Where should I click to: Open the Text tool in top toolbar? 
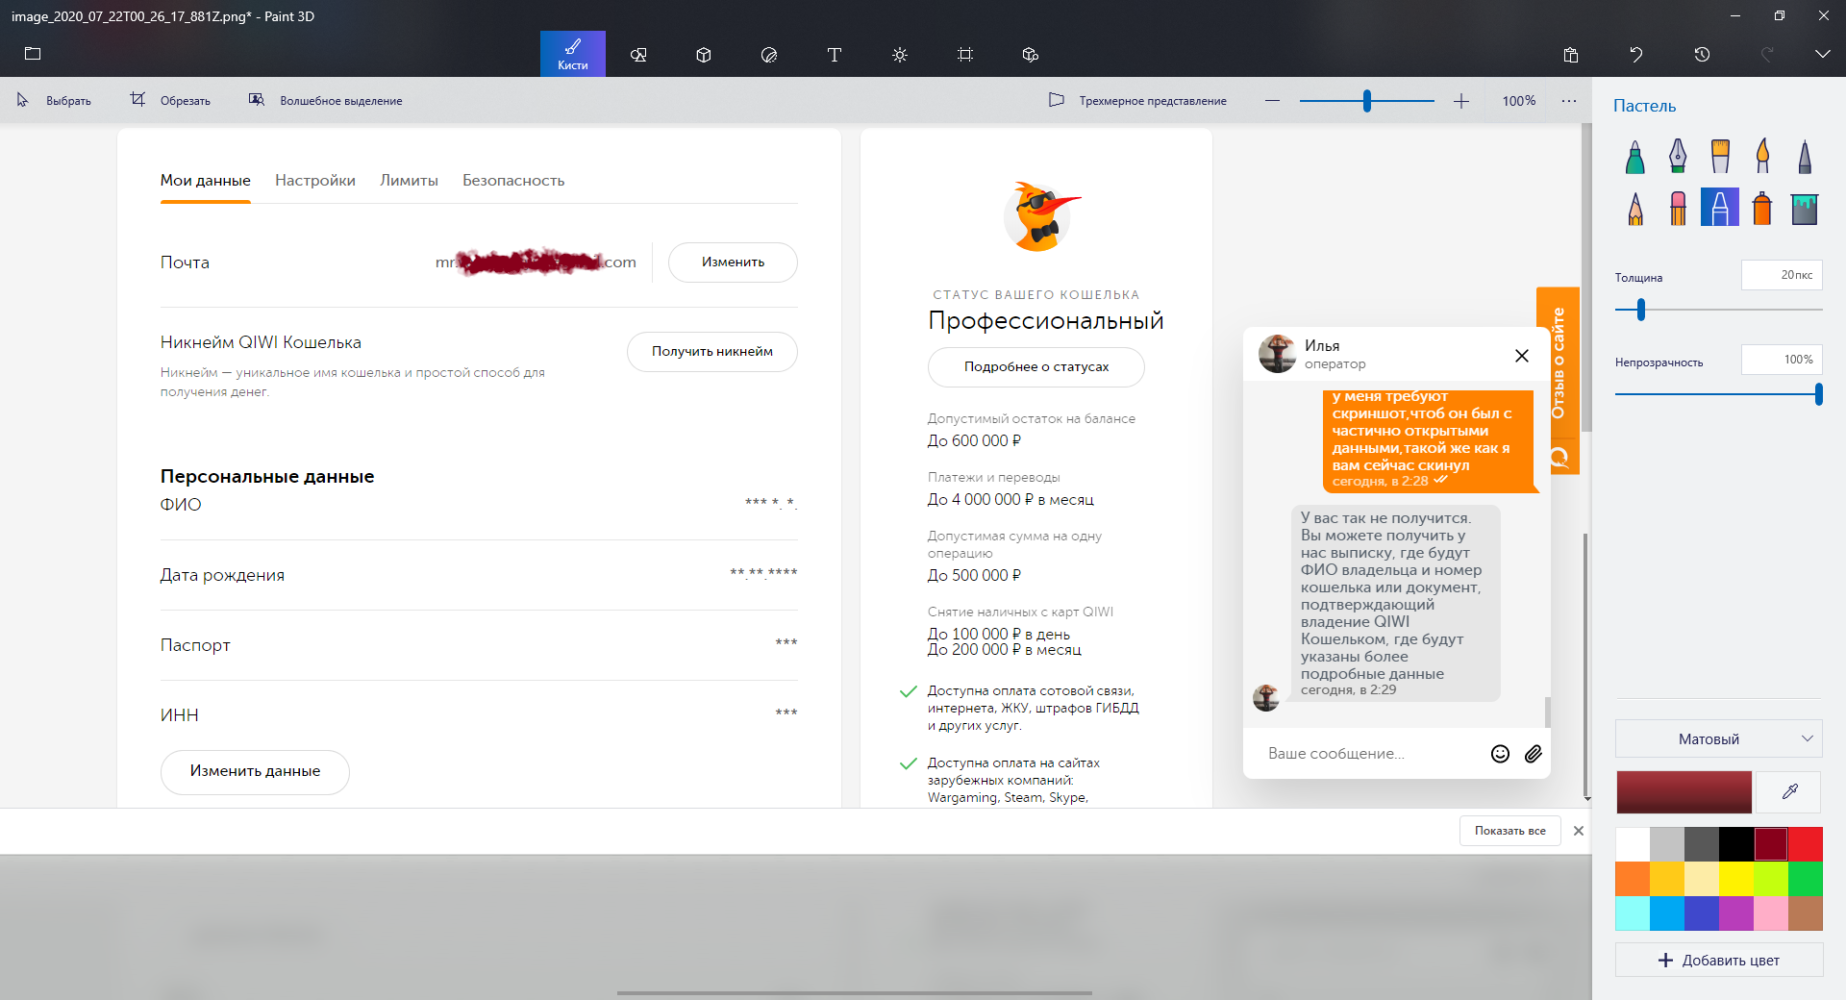834,55
